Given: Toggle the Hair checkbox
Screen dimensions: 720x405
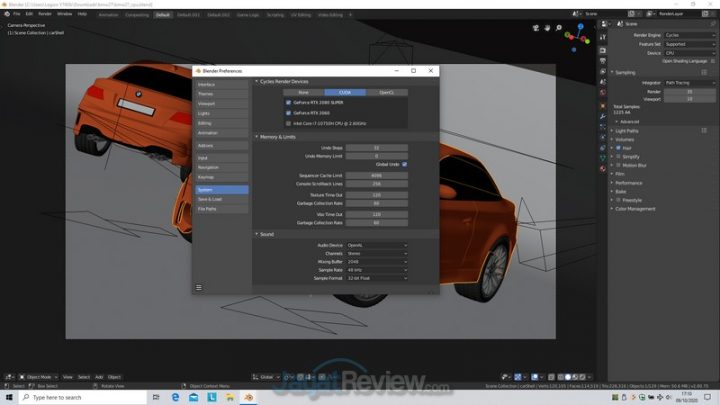Looking at the screenshot, I should 619,148.
